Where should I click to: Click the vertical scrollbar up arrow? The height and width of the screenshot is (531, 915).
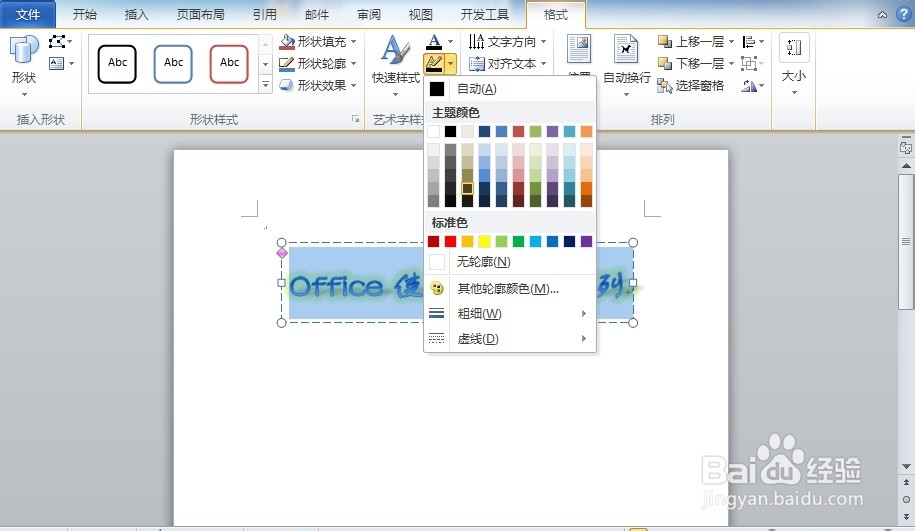(906, 166)
